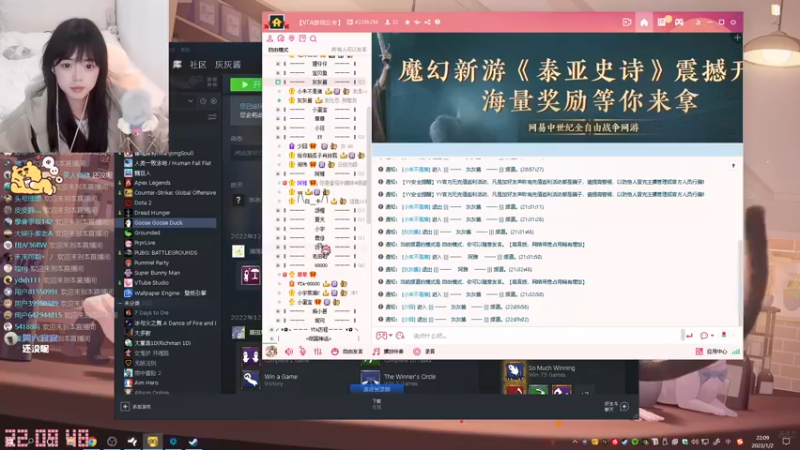Image resolution: width=800 pixels, height=450 pixels.
Task: Open the search icon above channel list
Action: point(313,39)
